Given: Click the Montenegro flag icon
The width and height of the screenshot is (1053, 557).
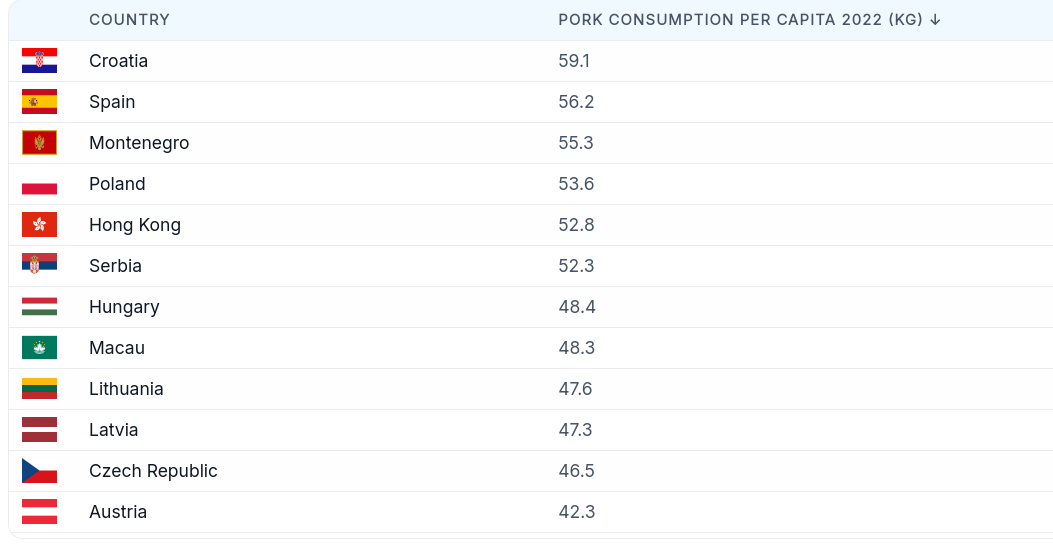Looking at the screenshot, I should (x=40, y=142).
